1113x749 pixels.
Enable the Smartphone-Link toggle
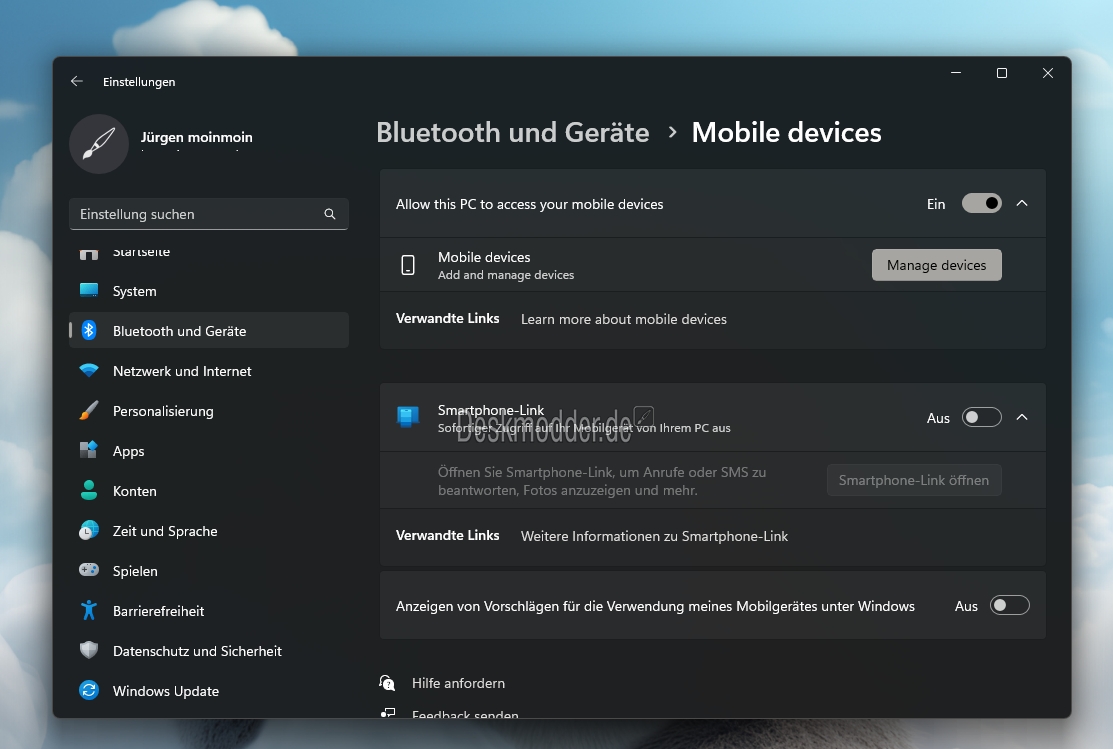(982, 417)
